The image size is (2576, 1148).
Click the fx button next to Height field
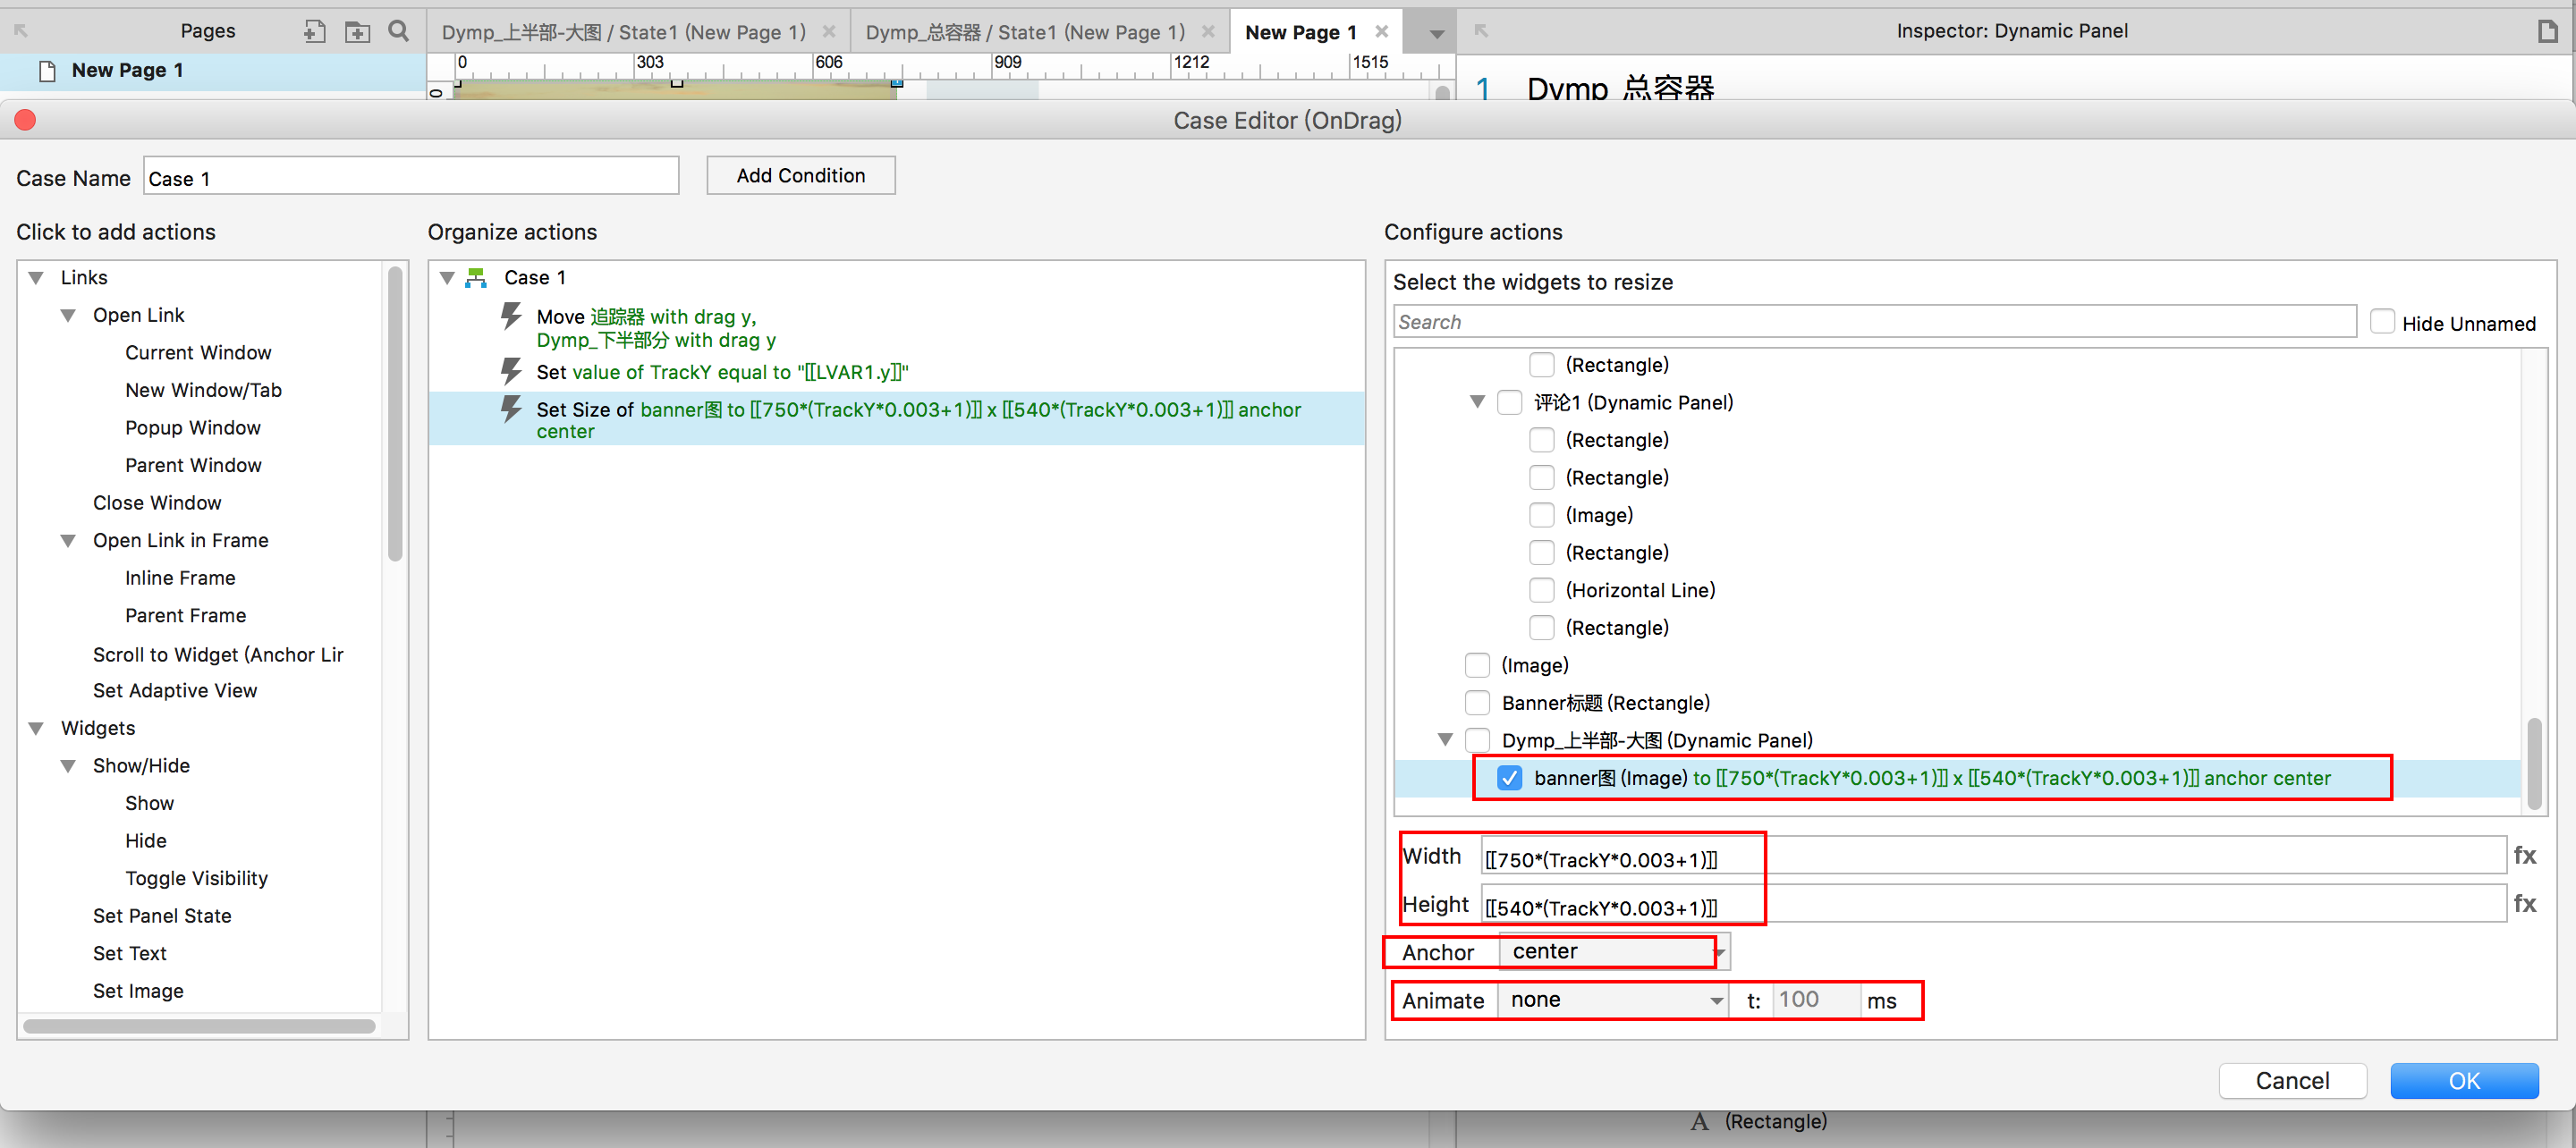click(2524, 904)
